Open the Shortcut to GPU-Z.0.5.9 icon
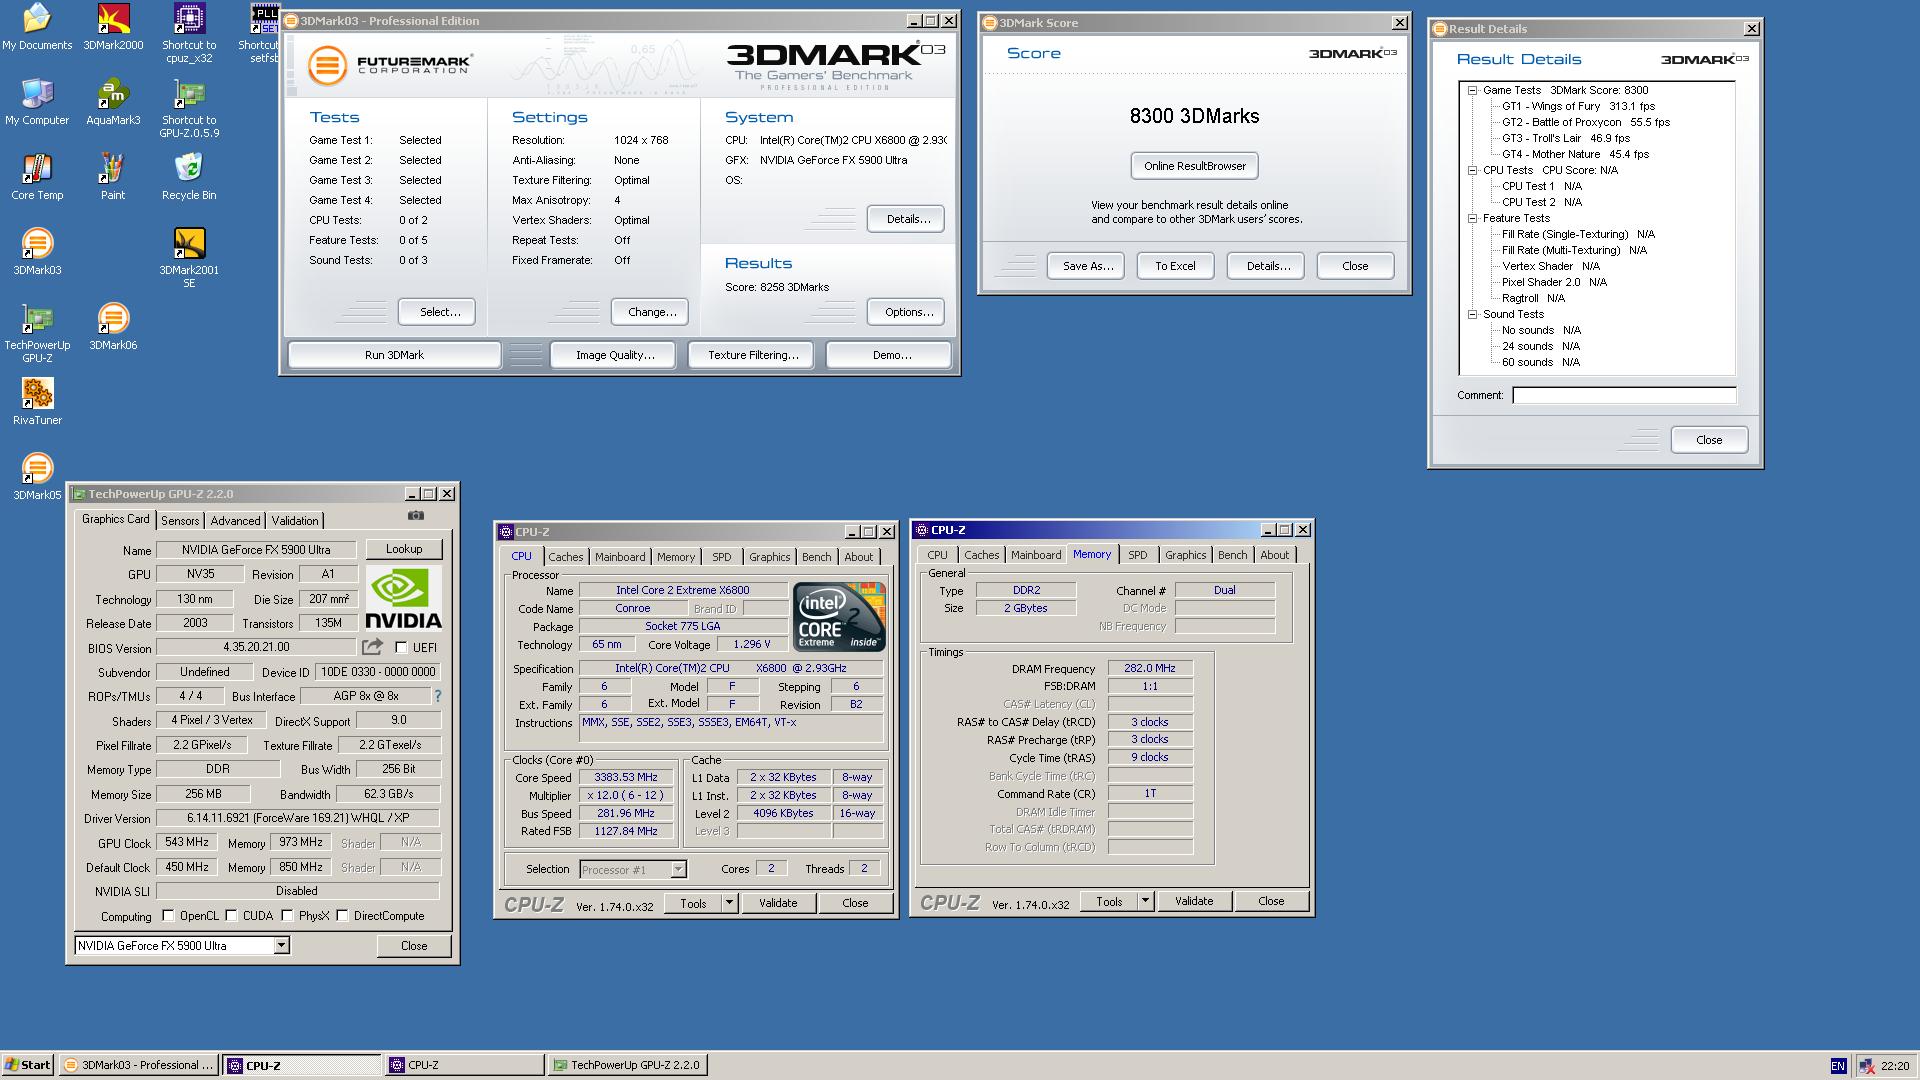The image size is (1920, 1080). point(189,109)
